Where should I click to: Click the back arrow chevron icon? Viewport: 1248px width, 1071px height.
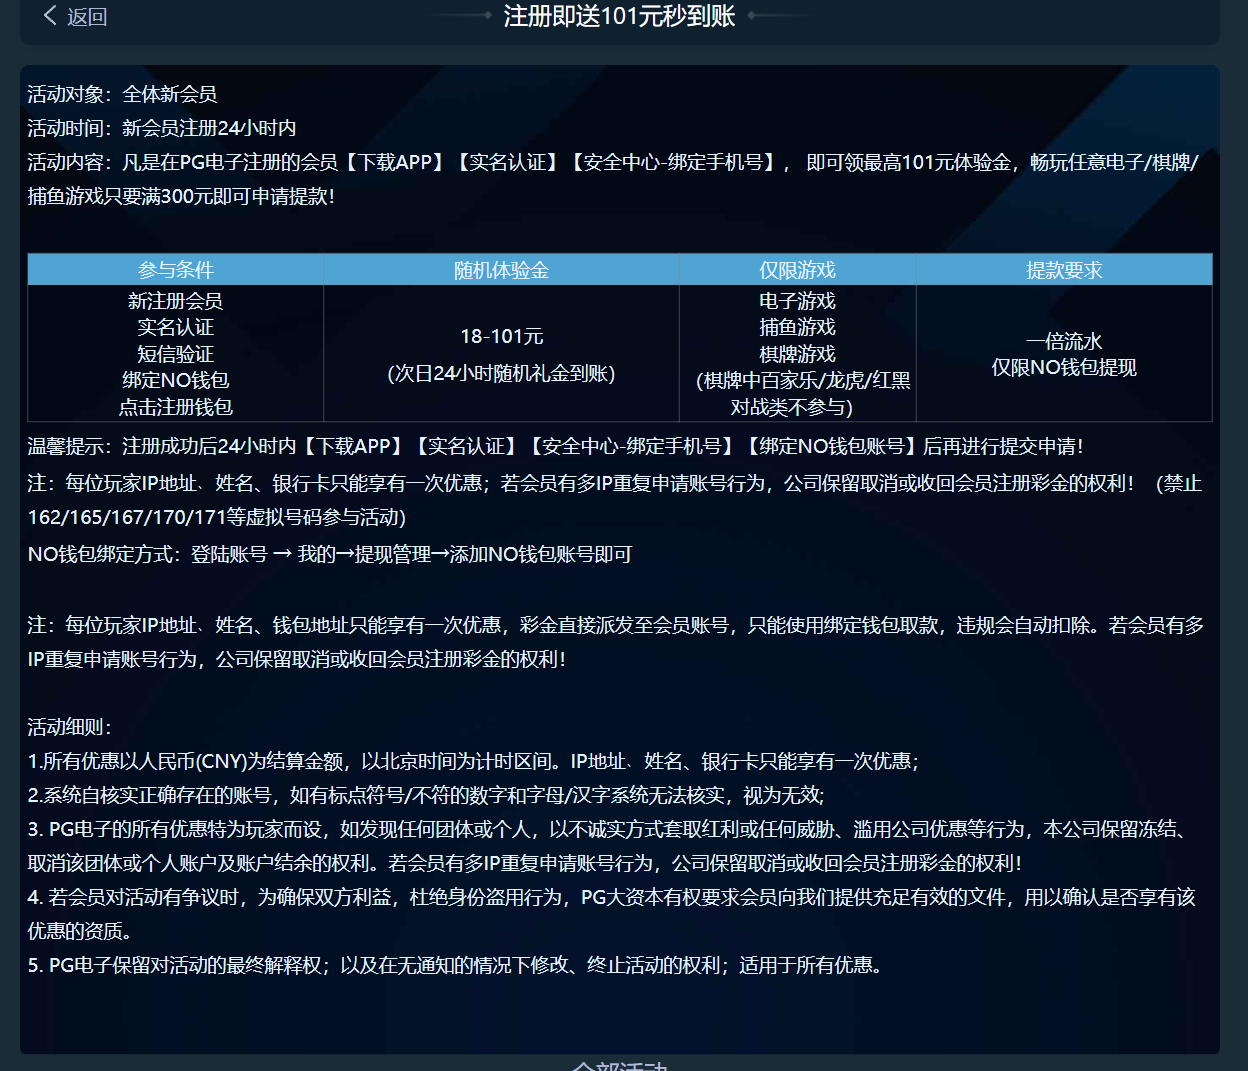coord(50,16)
